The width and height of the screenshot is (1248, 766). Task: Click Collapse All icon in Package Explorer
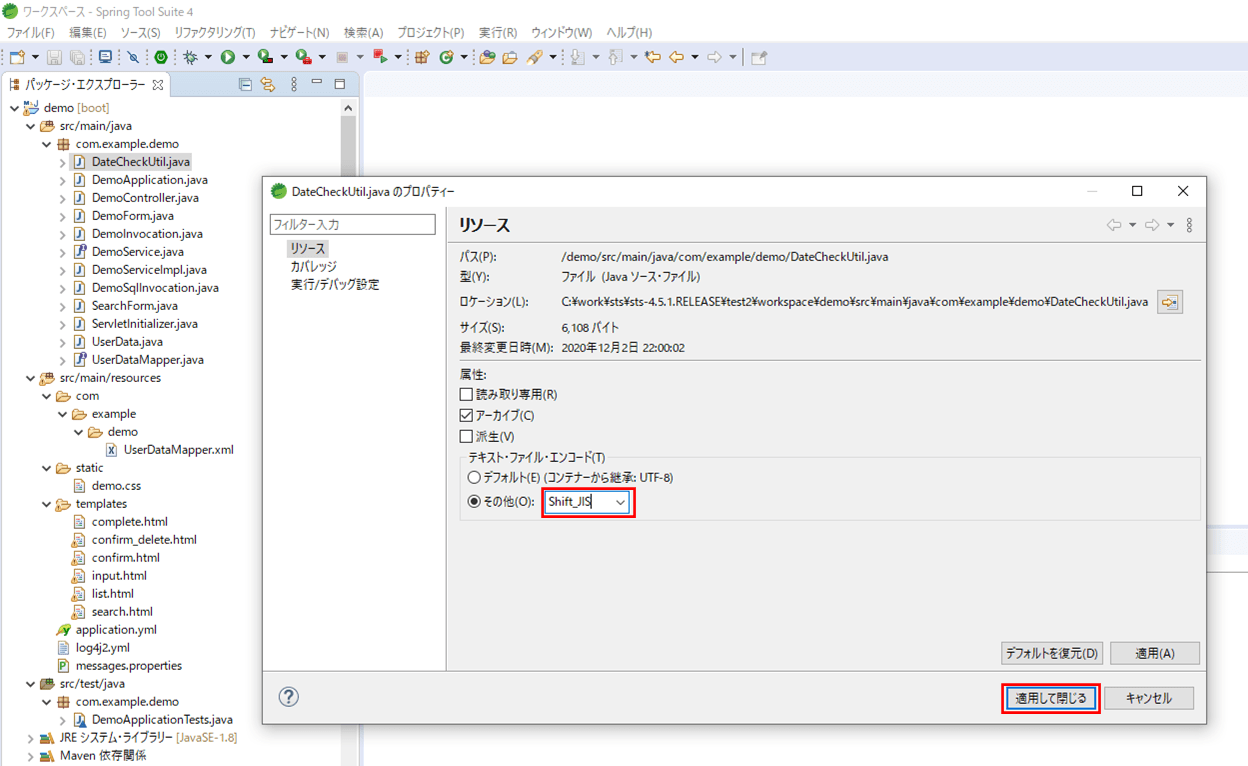[x=245, y=85]
